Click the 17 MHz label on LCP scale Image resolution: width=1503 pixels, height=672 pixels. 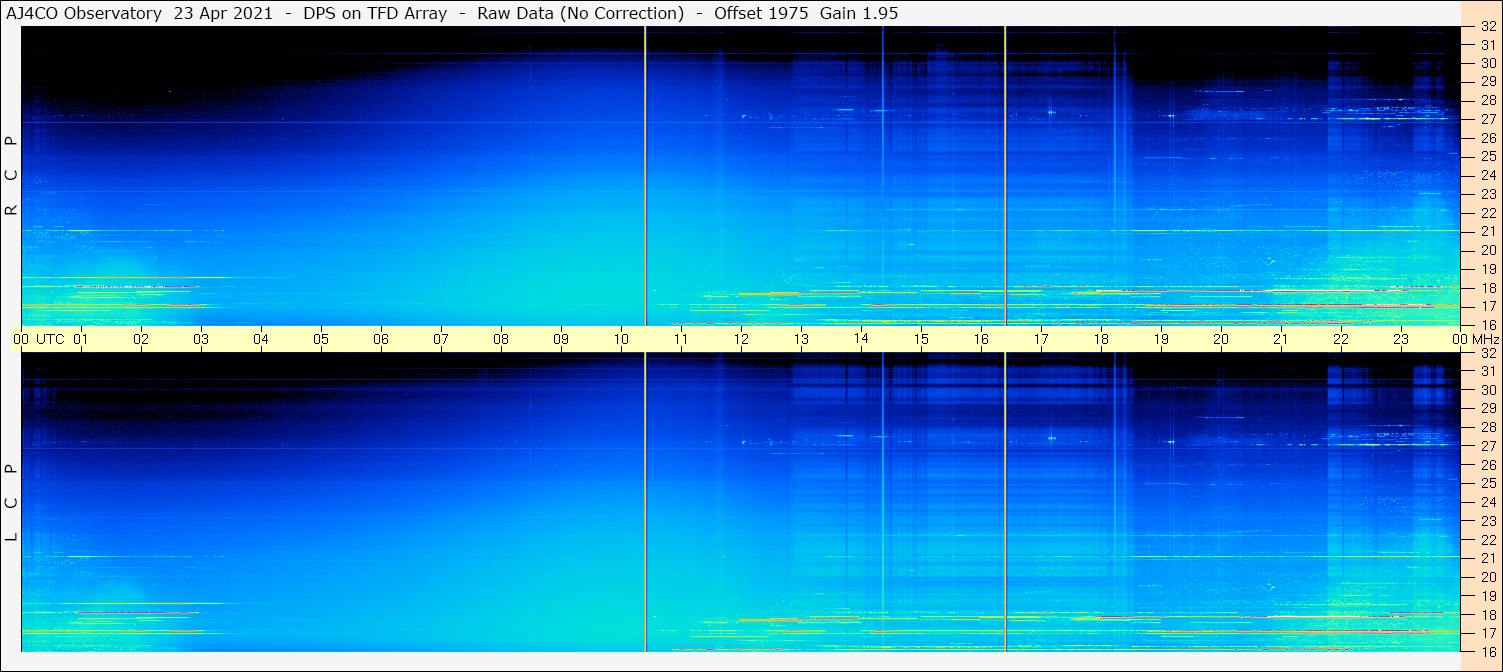[1487, 633]
